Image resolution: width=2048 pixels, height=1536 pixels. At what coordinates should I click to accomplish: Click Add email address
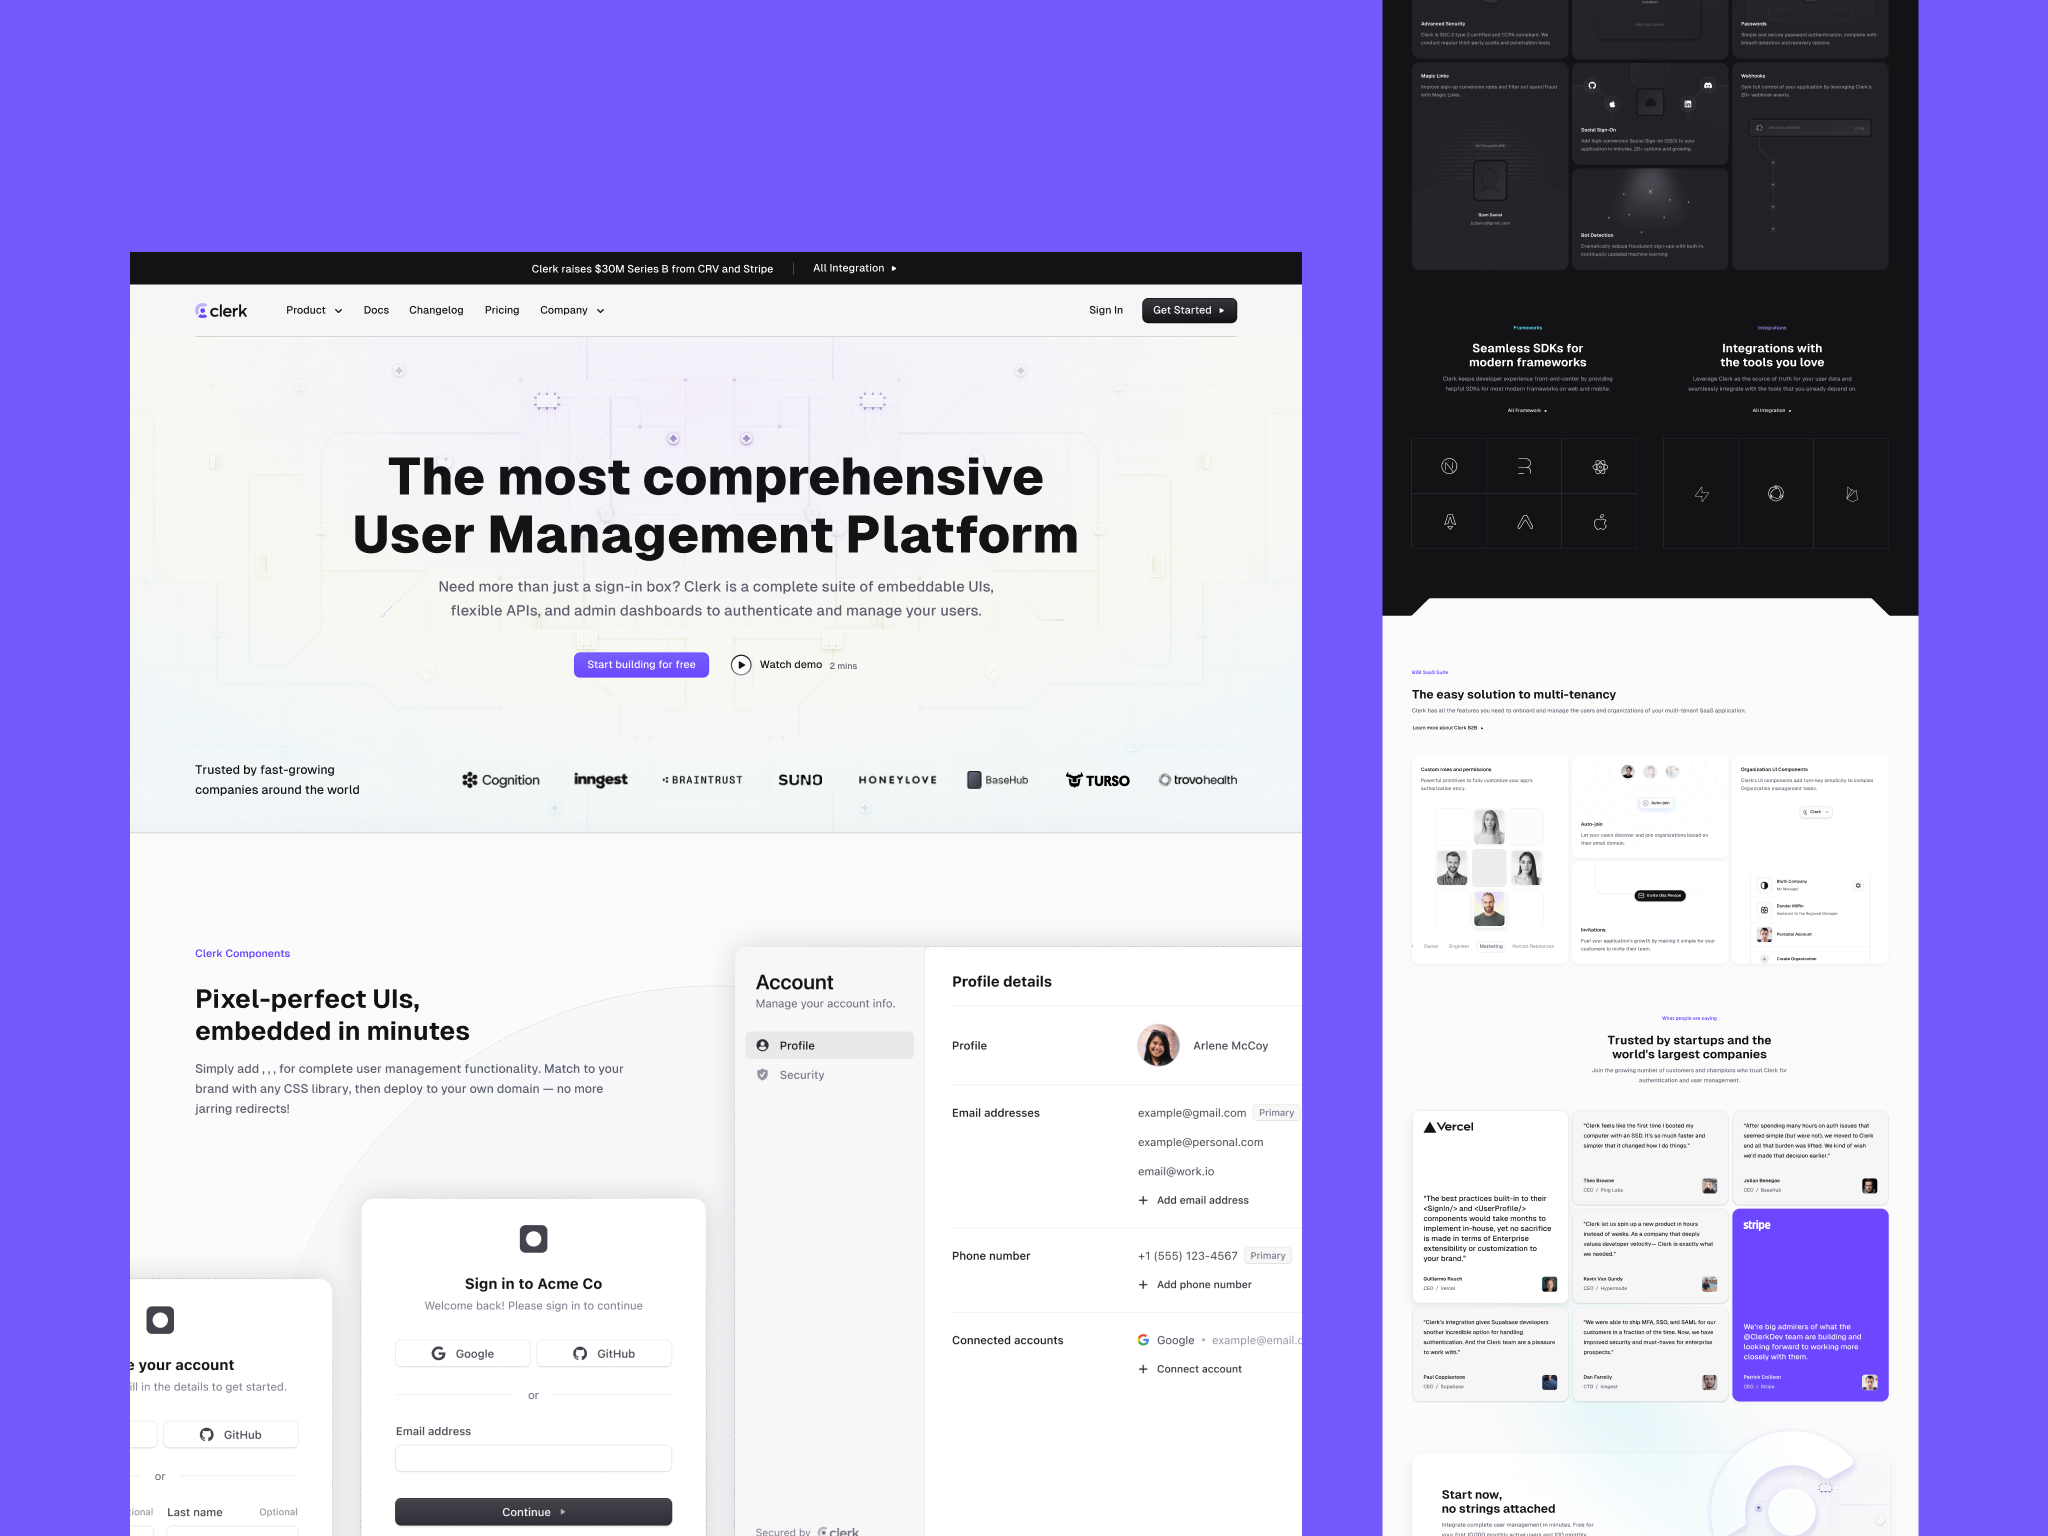click(x=1193, y=1200)
